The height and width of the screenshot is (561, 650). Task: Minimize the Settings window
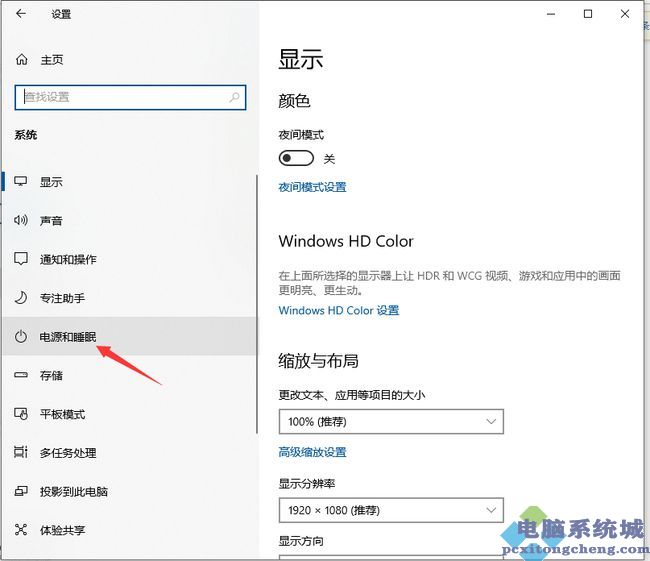click(551, 14)
